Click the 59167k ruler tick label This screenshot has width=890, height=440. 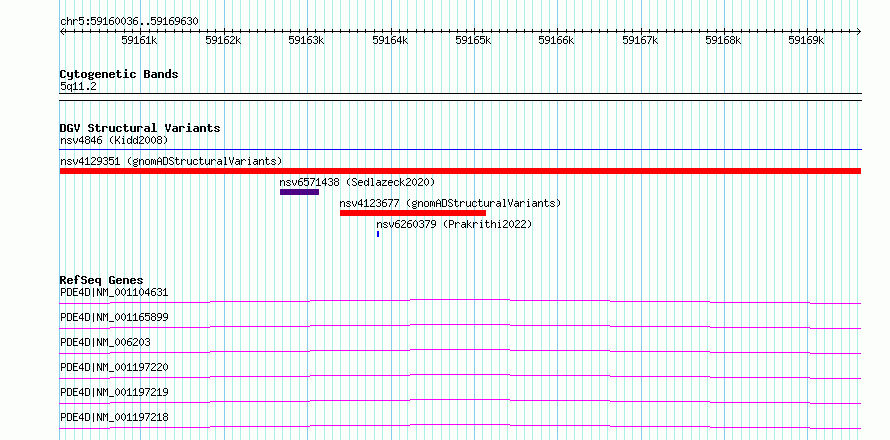pyautogui.click(x=640, y=40)
